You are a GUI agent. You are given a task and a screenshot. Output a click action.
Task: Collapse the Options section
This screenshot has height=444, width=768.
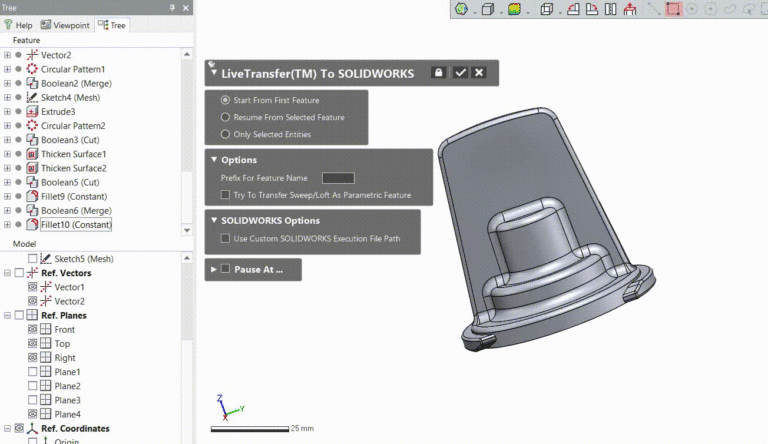[214, 160]
